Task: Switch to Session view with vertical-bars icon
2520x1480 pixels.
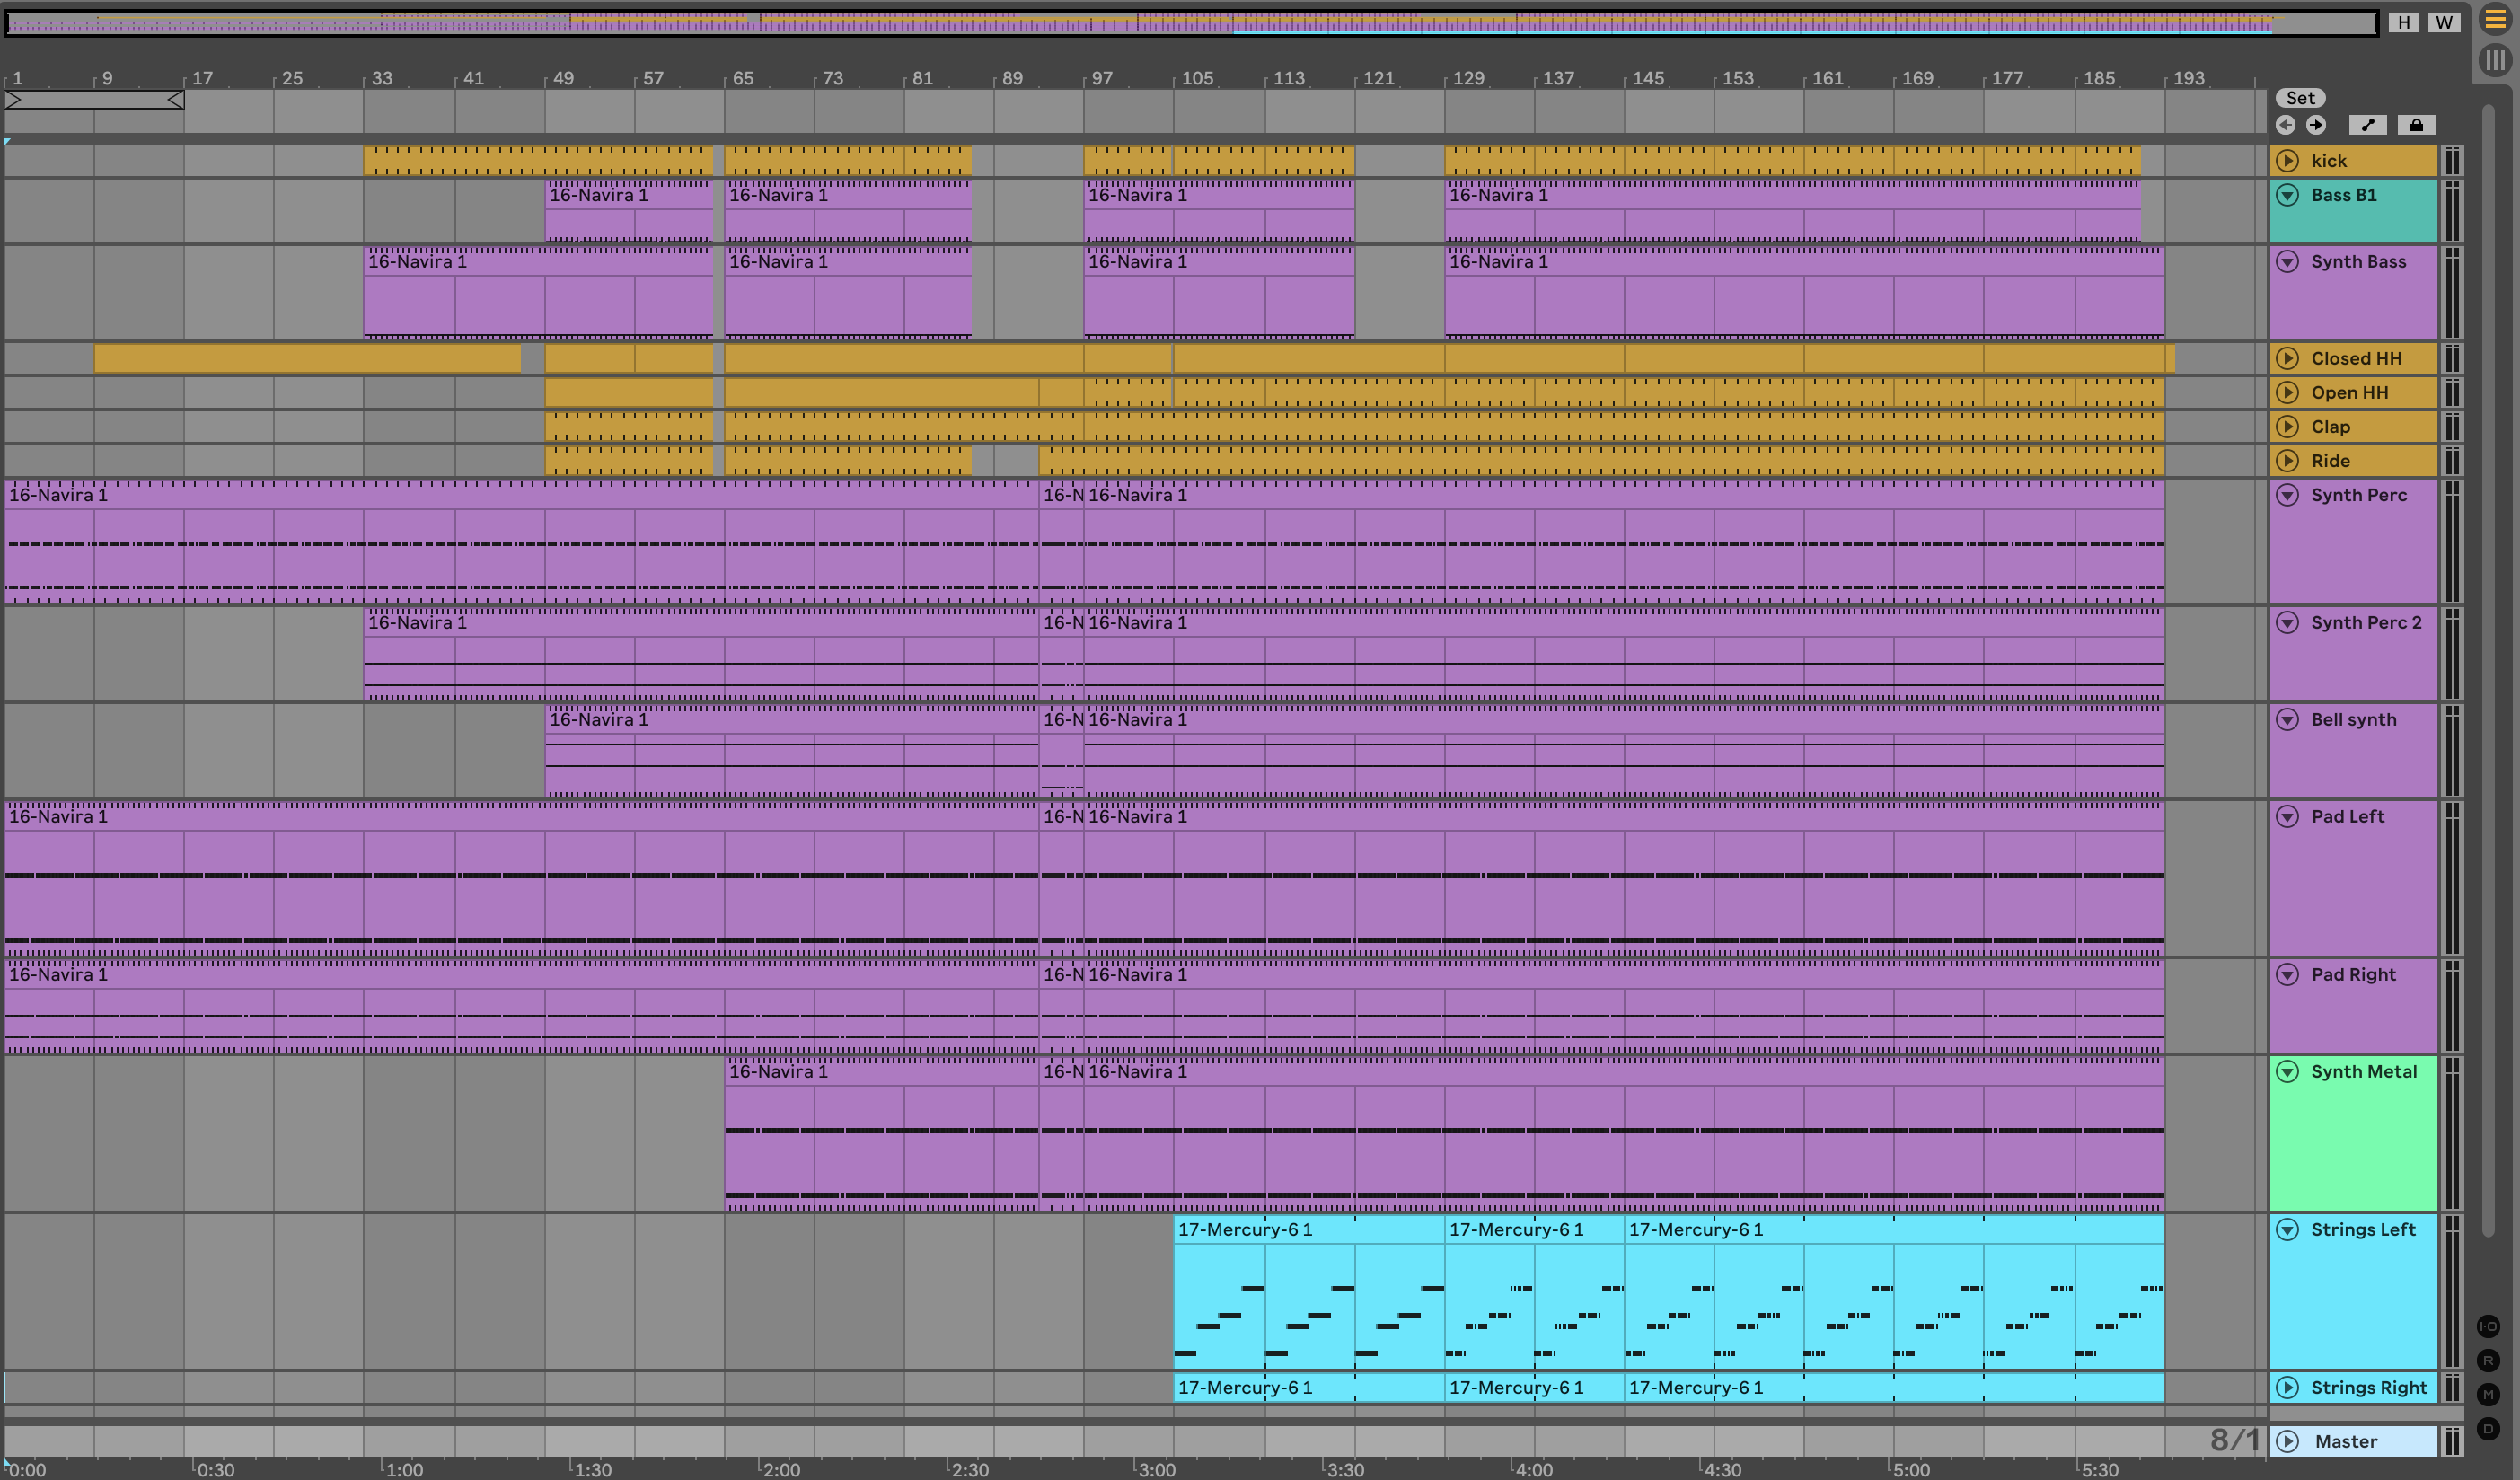Action: click(x=2495, y=61)
